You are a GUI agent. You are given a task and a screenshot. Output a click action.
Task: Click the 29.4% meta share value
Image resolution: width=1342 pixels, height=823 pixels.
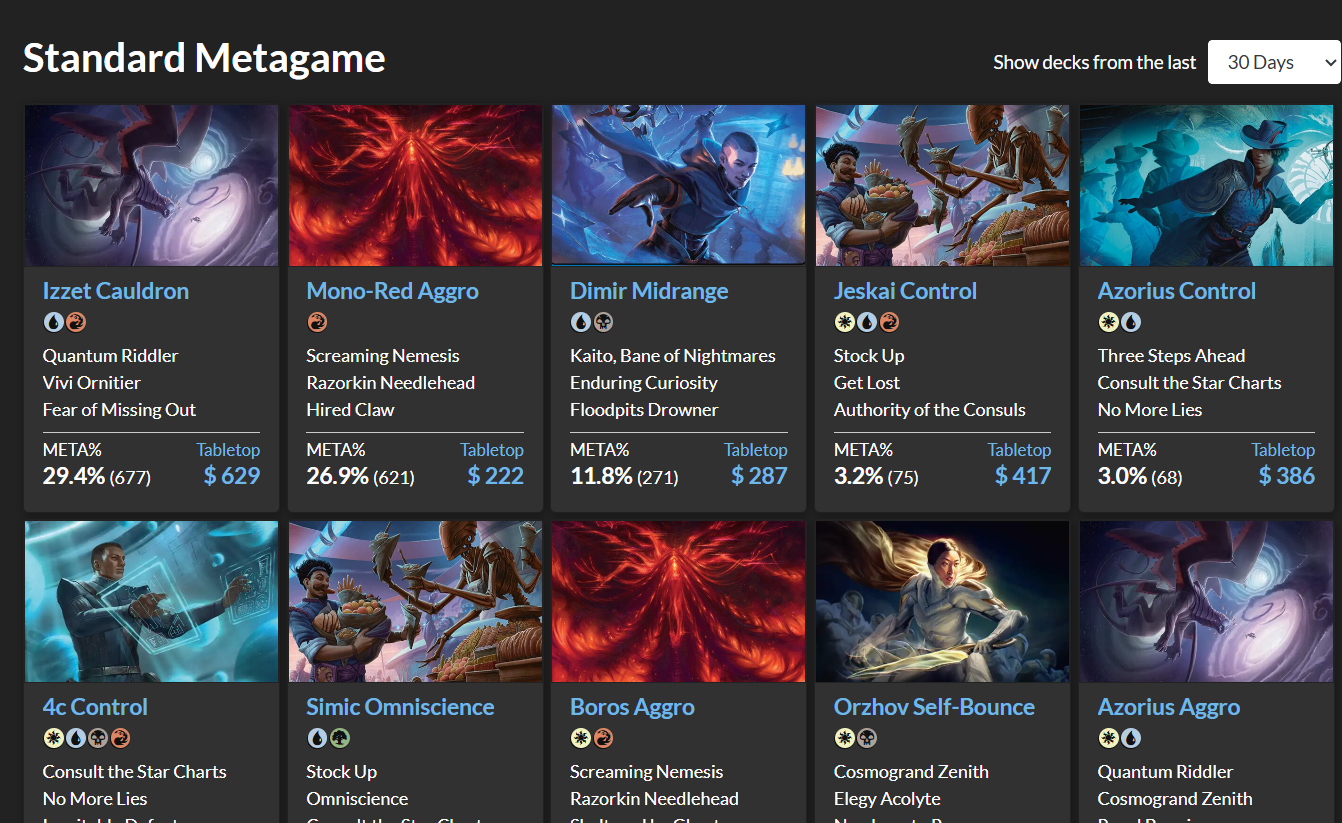tap(74, 476)
